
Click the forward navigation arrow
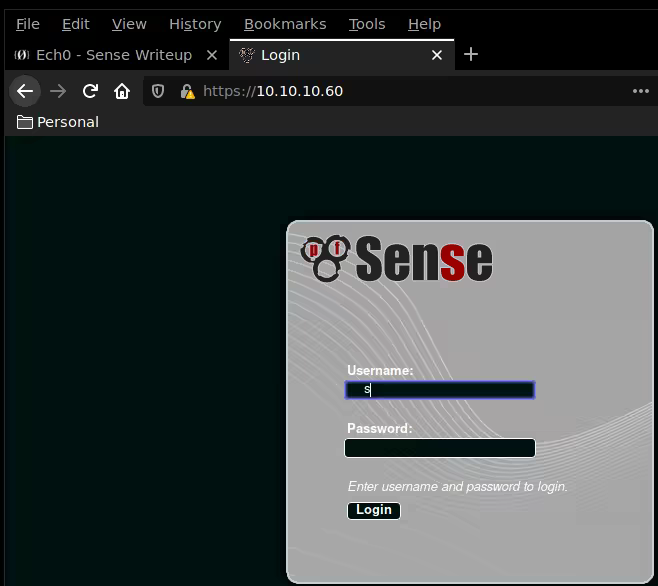click(x=58, y=91)
